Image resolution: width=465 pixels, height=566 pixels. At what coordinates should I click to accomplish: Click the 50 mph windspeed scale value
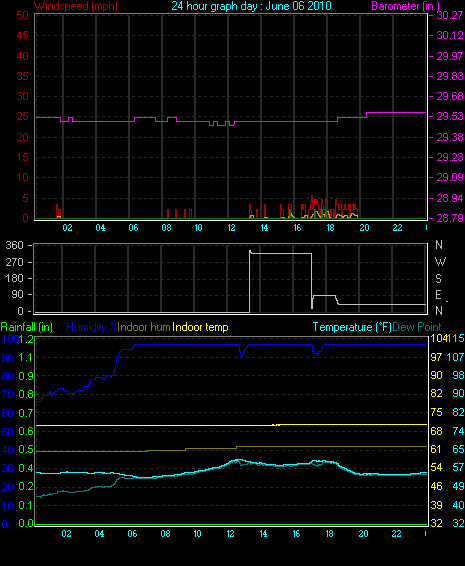click(x=22, y=15)
